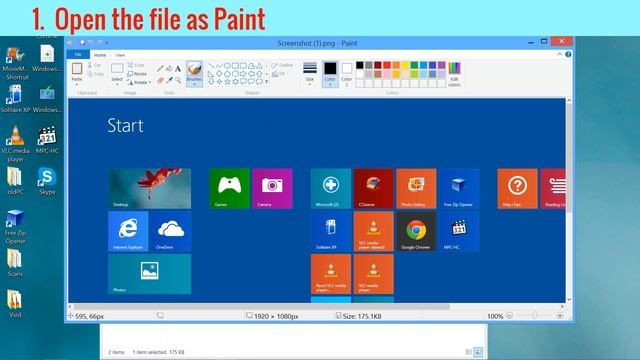The width and height of the screenshot is (640, 360).
Task: Choose the Diamond shape
Action: [219, 74]
